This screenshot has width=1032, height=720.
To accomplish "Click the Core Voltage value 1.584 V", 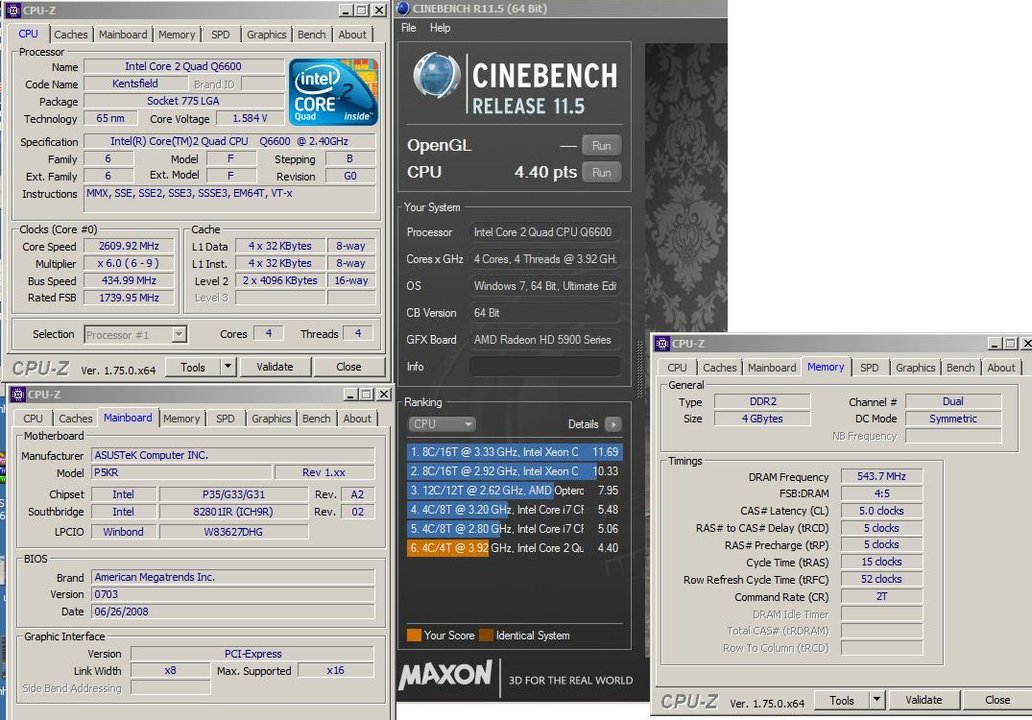I will 250,118.
